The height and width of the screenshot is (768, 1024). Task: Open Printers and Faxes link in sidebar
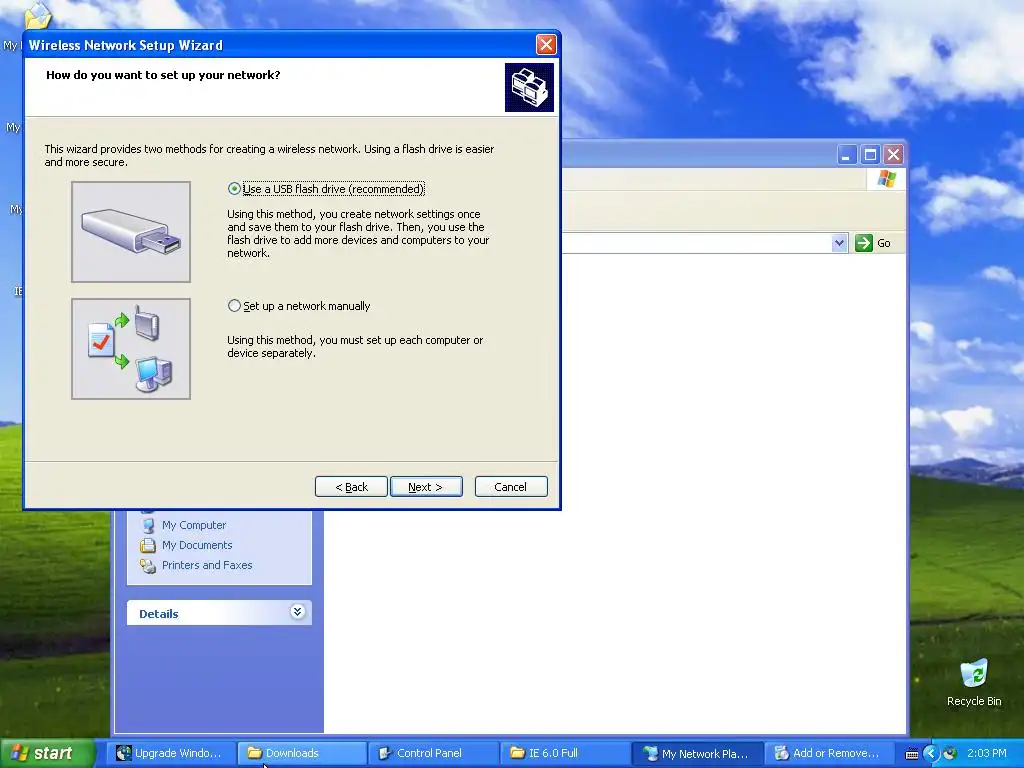coord(206,566)
